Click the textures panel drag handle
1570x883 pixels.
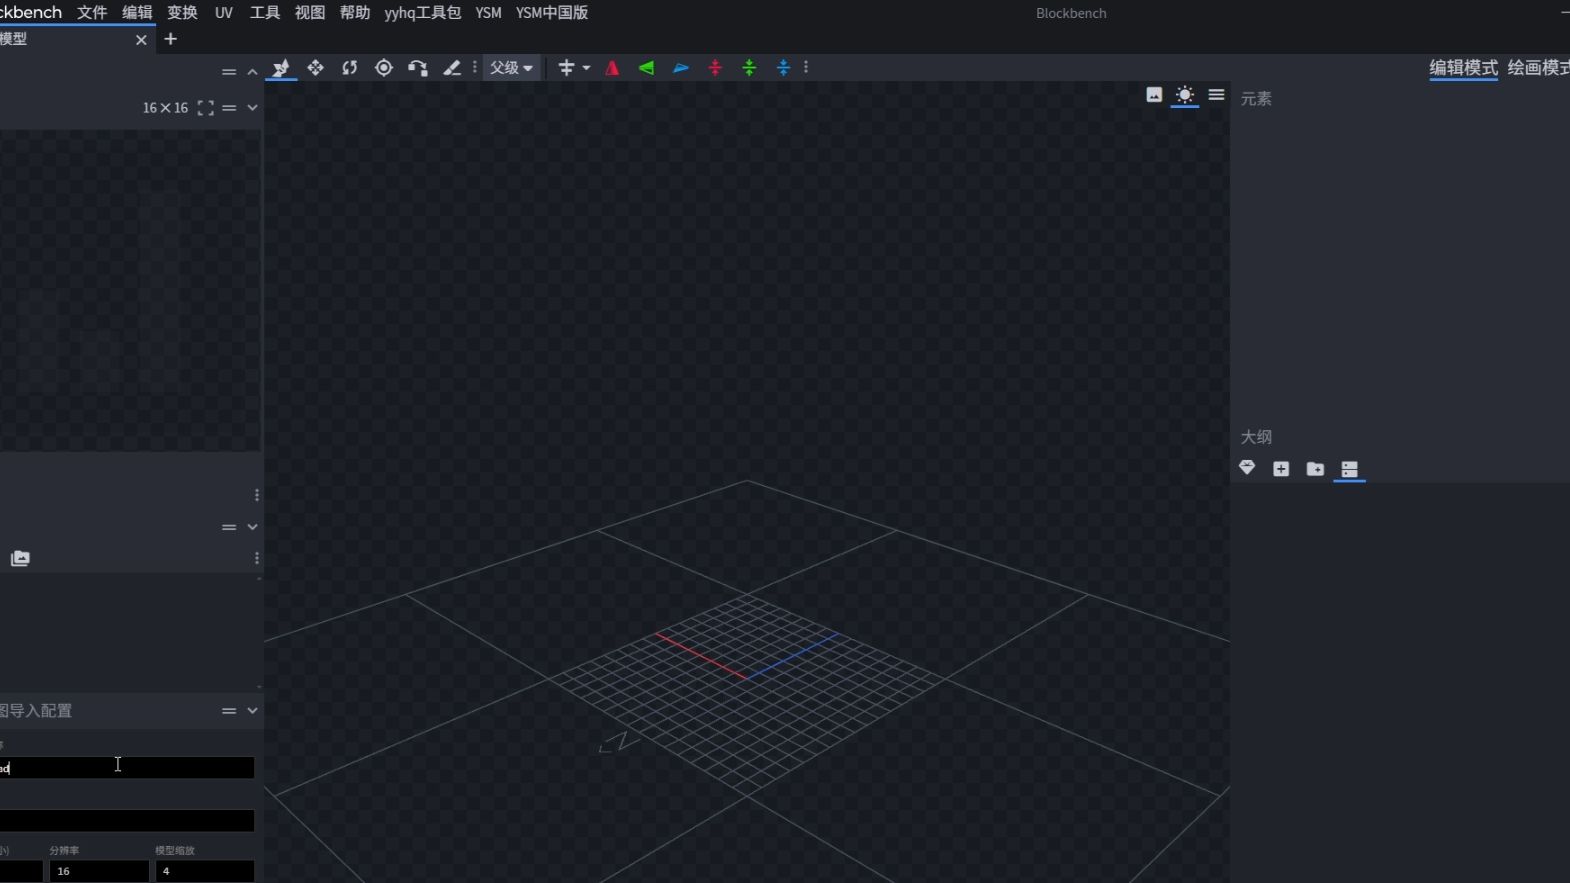(x=229, y=527)
